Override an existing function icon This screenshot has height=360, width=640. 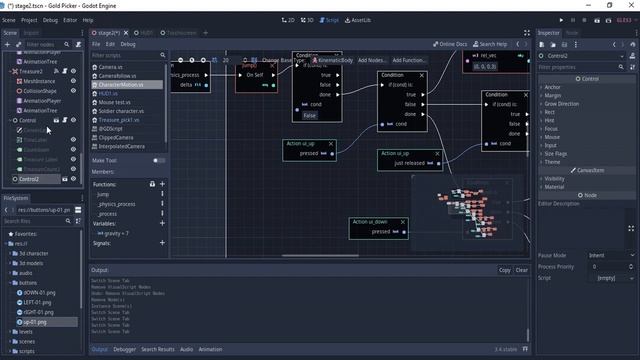(152, 184)
